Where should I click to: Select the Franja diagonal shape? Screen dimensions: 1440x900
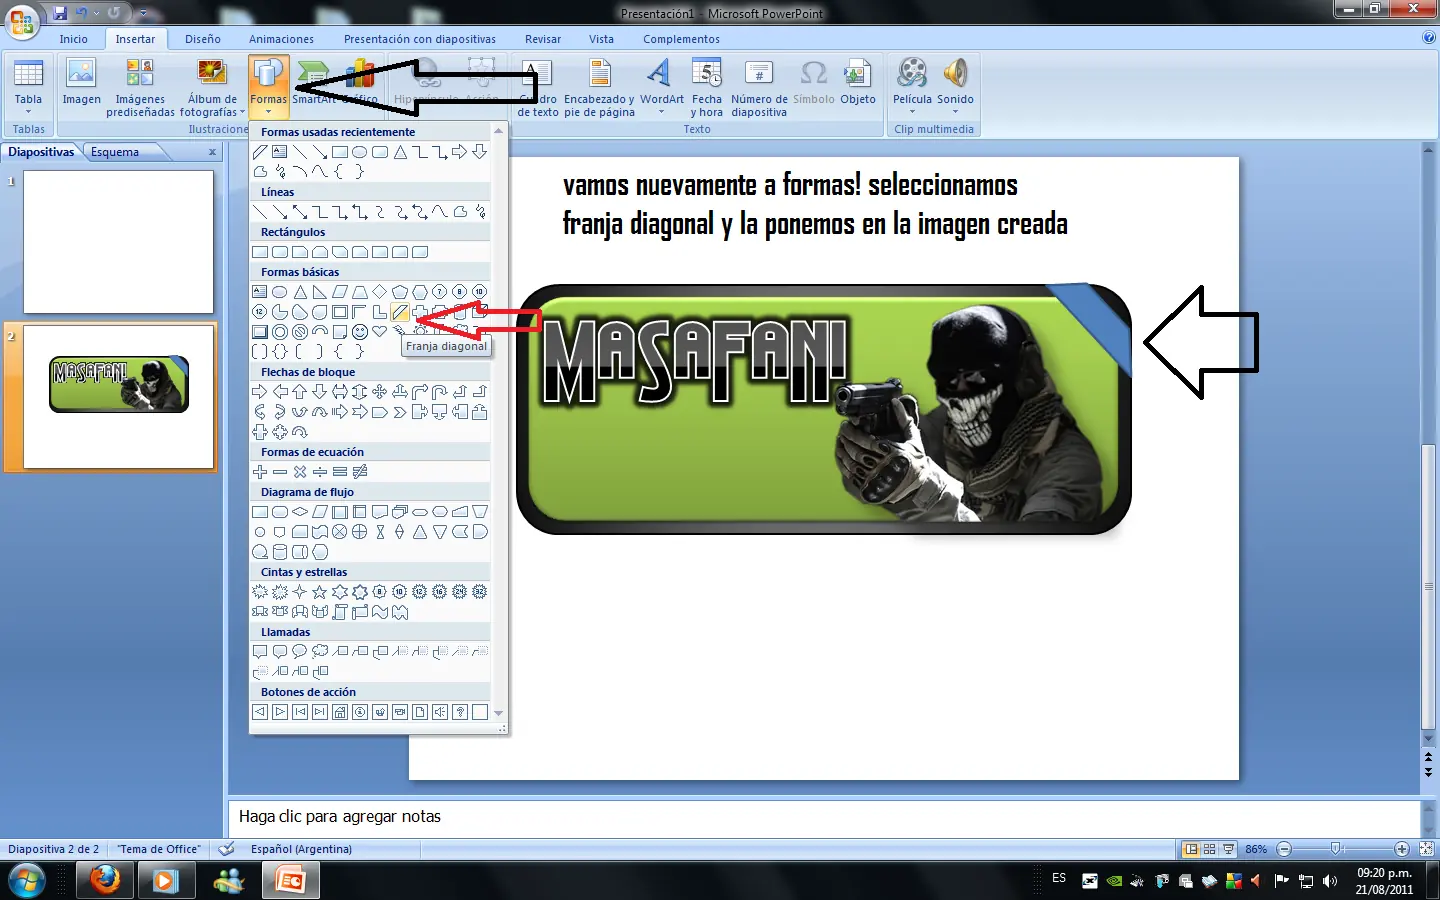(x=400, y=312)
